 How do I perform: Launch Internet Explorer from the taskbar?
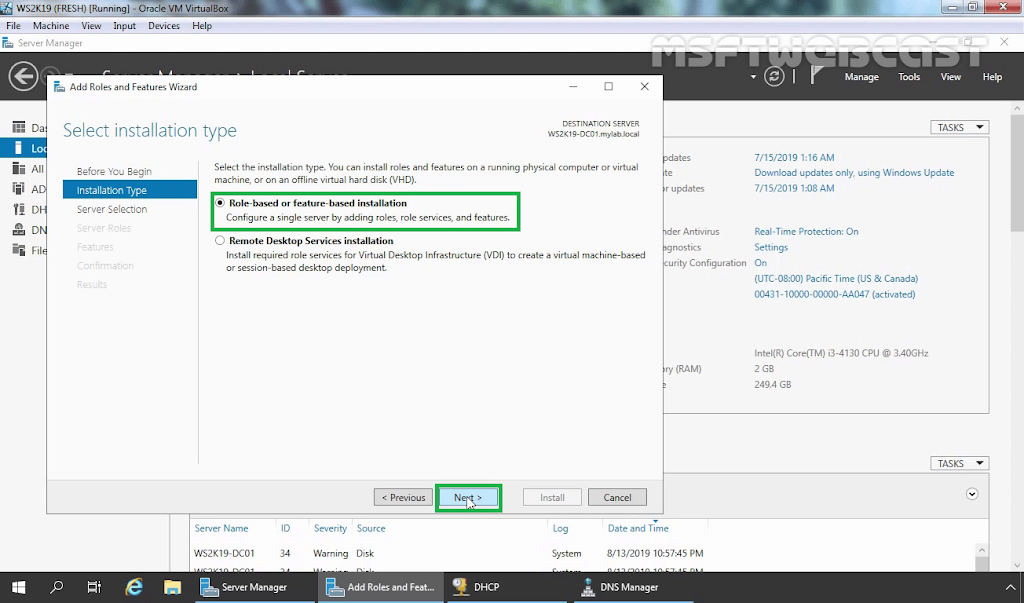(134, 587)
